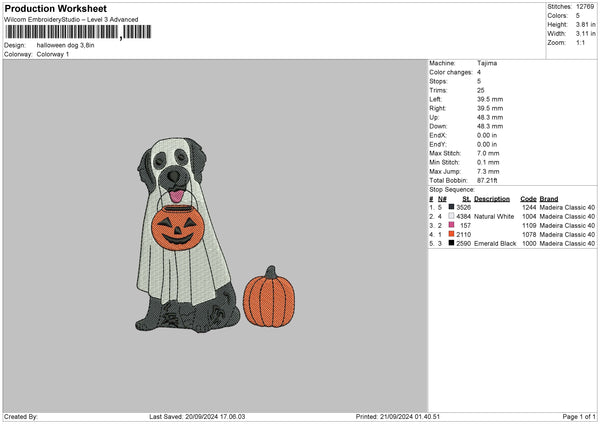Image resolution: width=600 pixels, height=424 pixels.
Task: Click the Stitches count 12769
Action: 585,7
